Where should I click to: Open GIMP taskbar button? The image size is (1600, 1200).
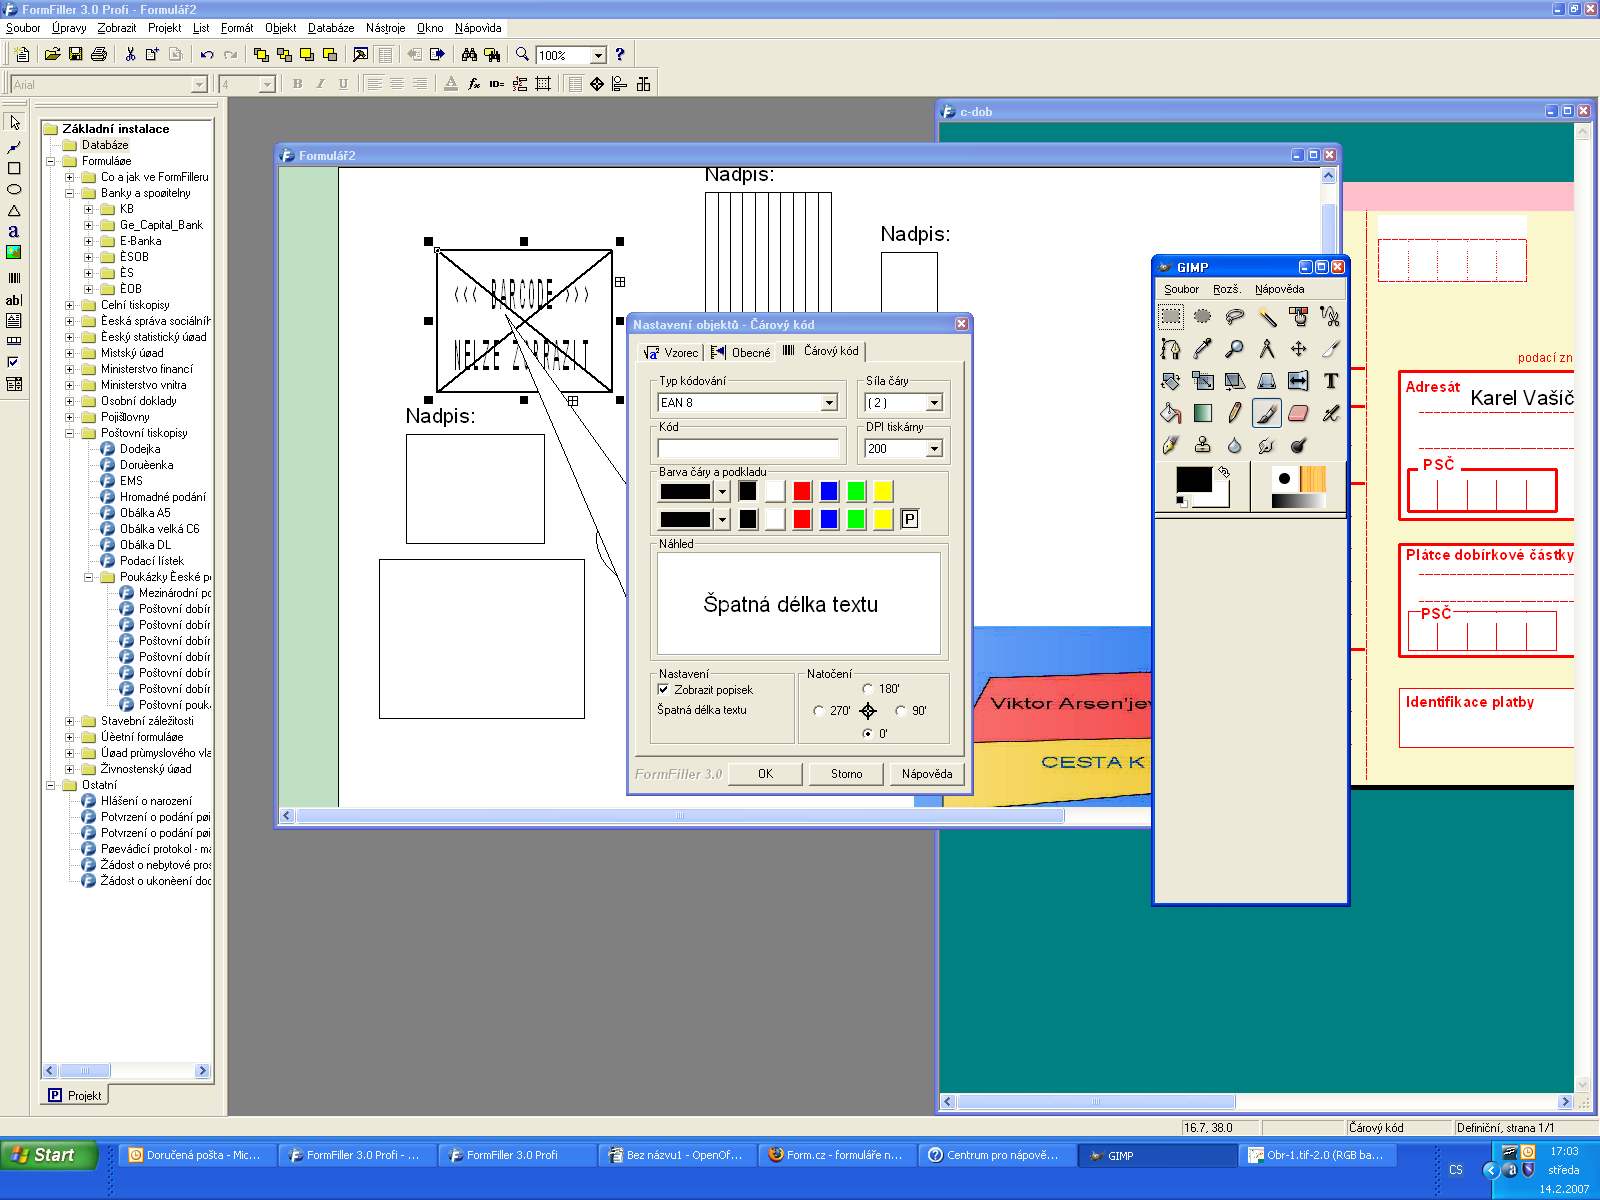click(1158, 1155)
